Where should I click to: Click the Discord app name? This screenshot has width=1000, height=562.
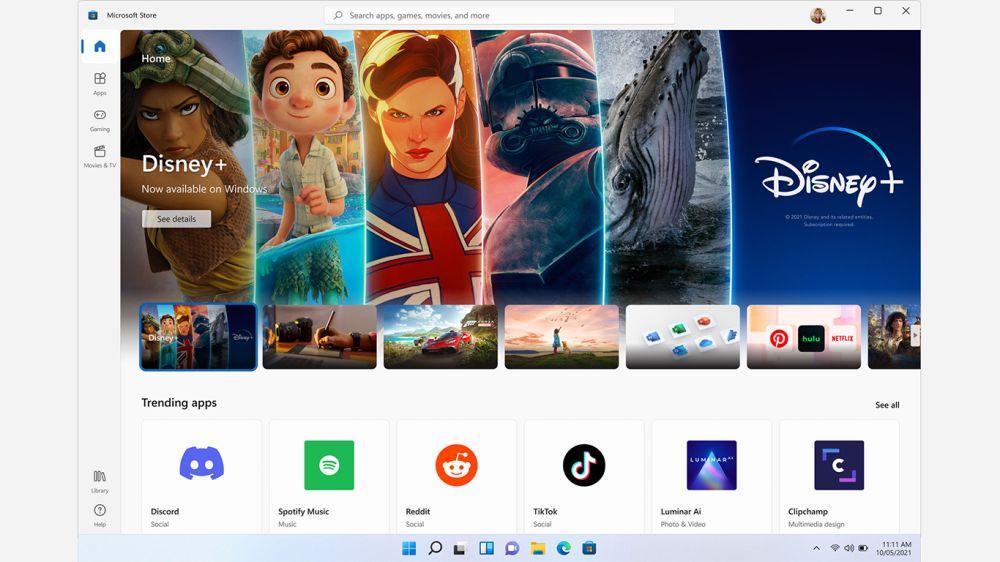click(165, 512)
